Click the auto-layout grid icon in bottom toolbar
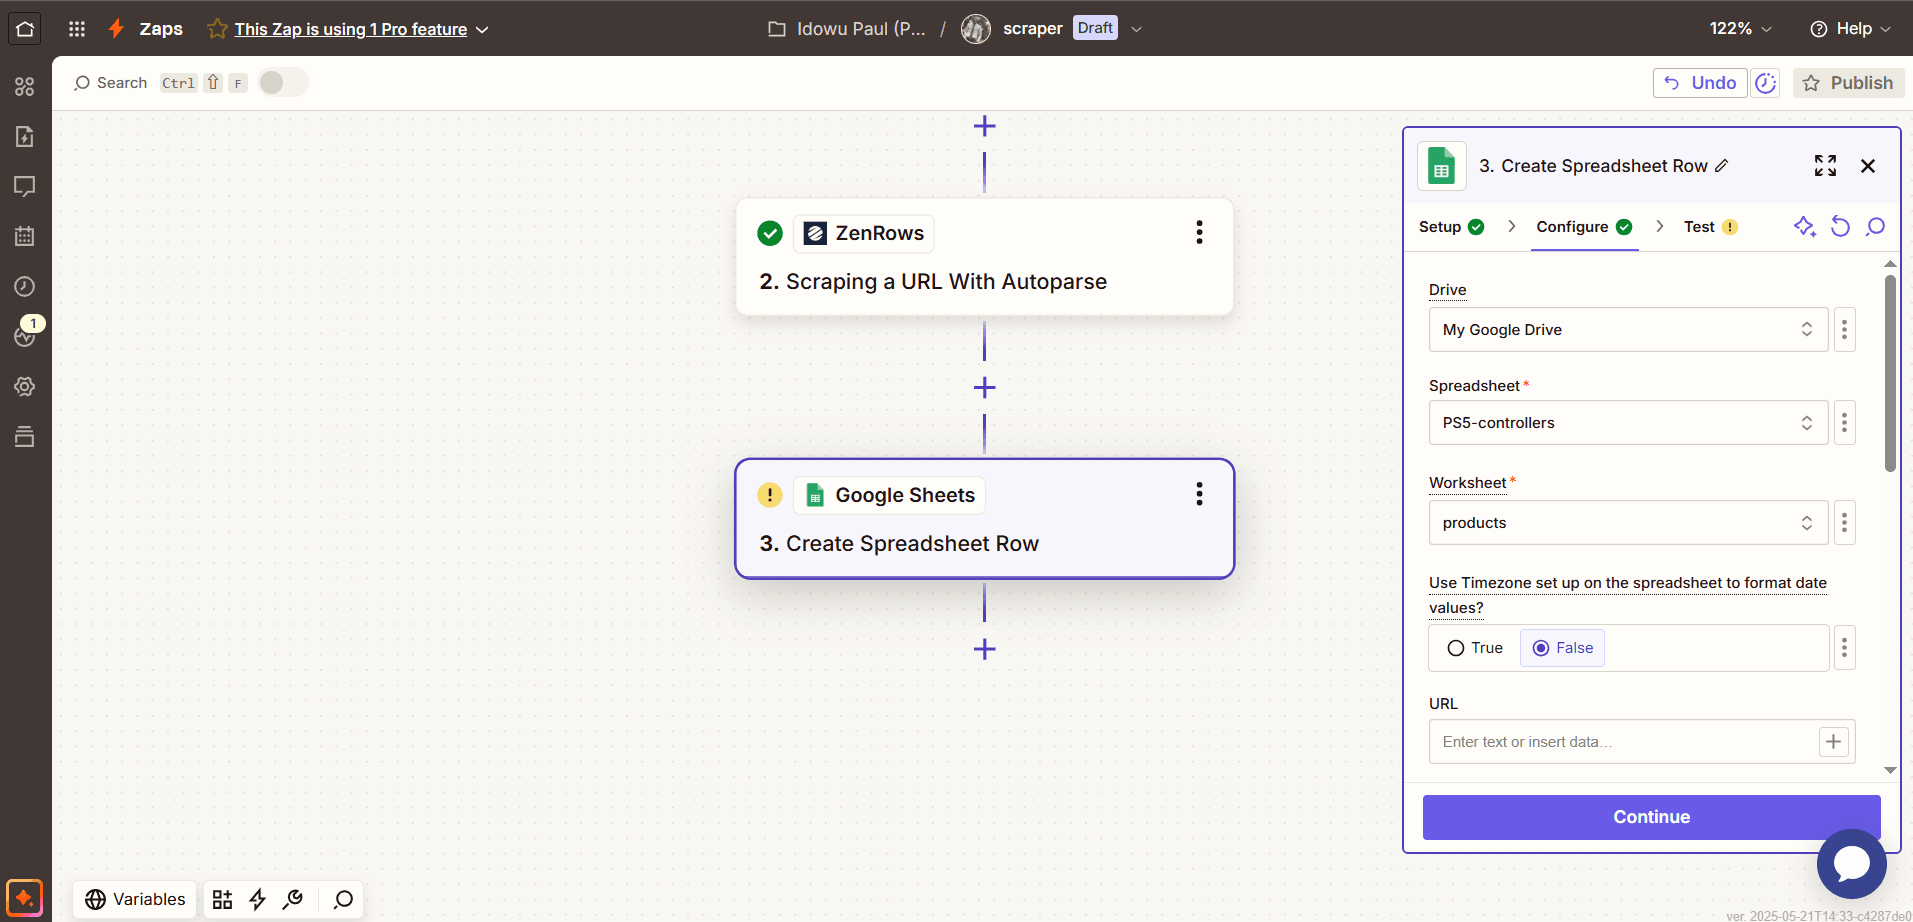The image size is (1913, 922). (x=222, y=899)
